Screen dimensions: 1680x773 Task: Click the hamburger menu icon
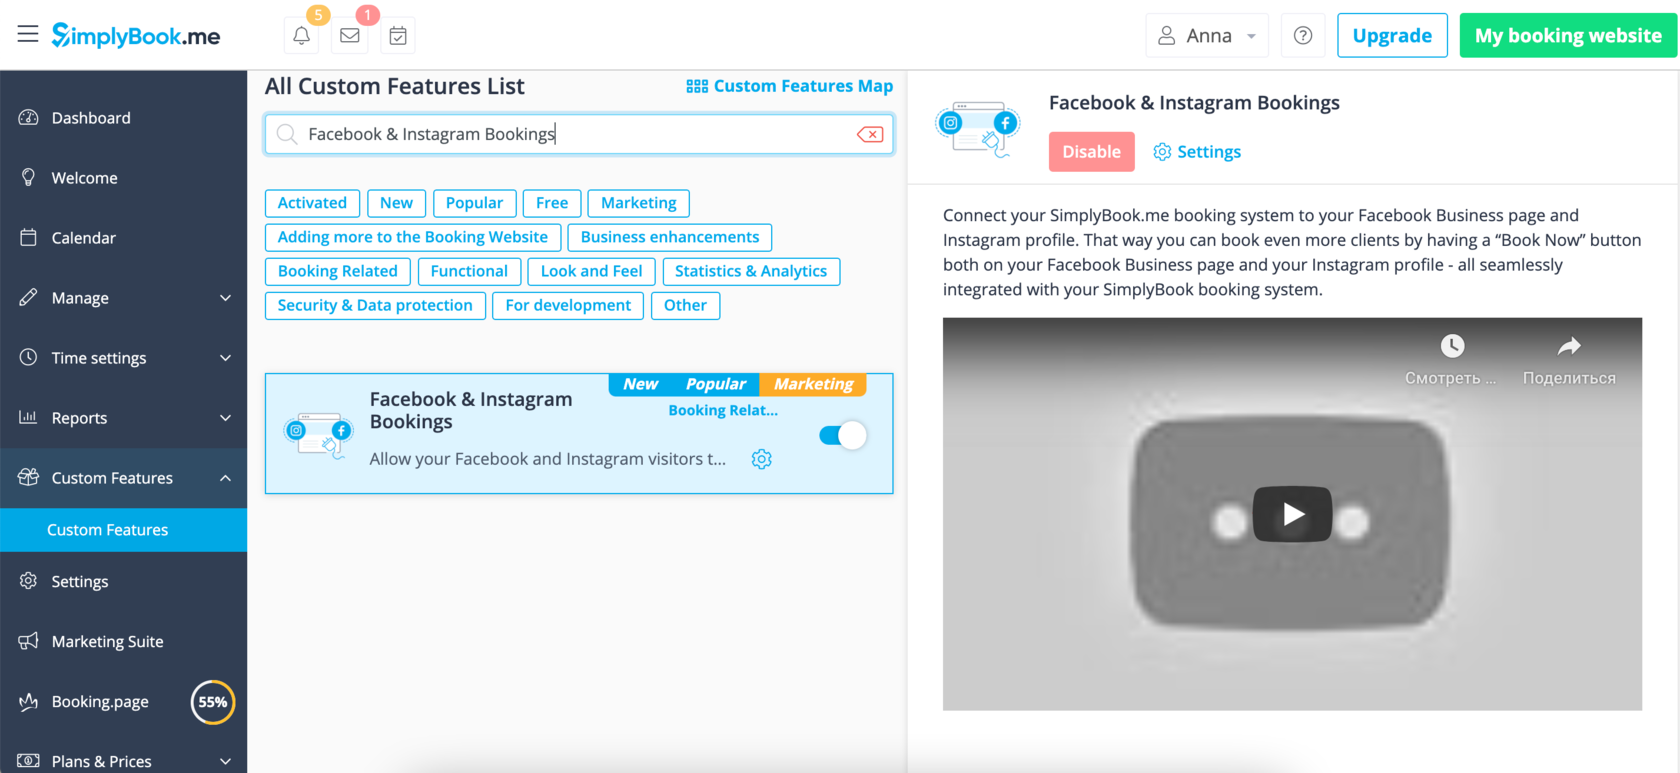[x=28, y=35]
